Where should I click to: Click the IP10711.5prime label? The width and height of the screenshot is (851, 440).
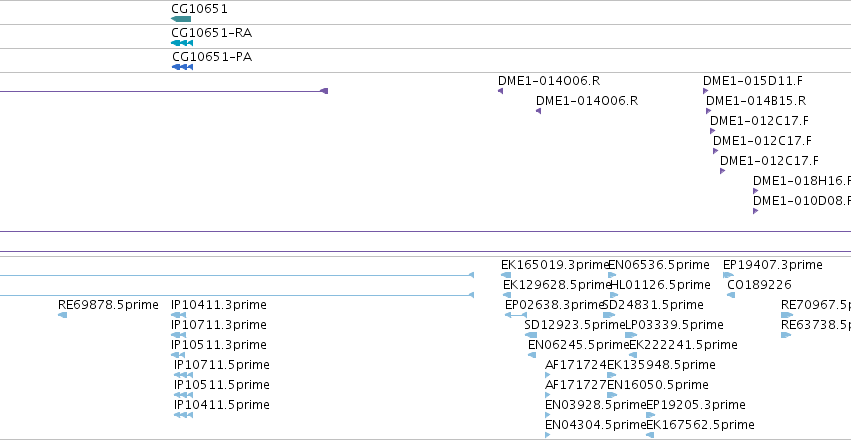tap(221, 365)
